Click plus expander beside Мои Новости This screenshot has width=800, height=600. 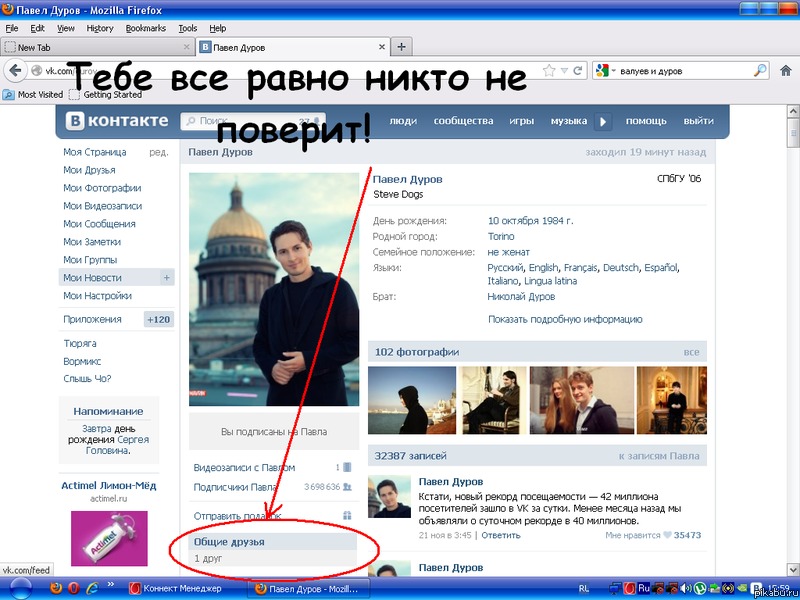point(166,278)
